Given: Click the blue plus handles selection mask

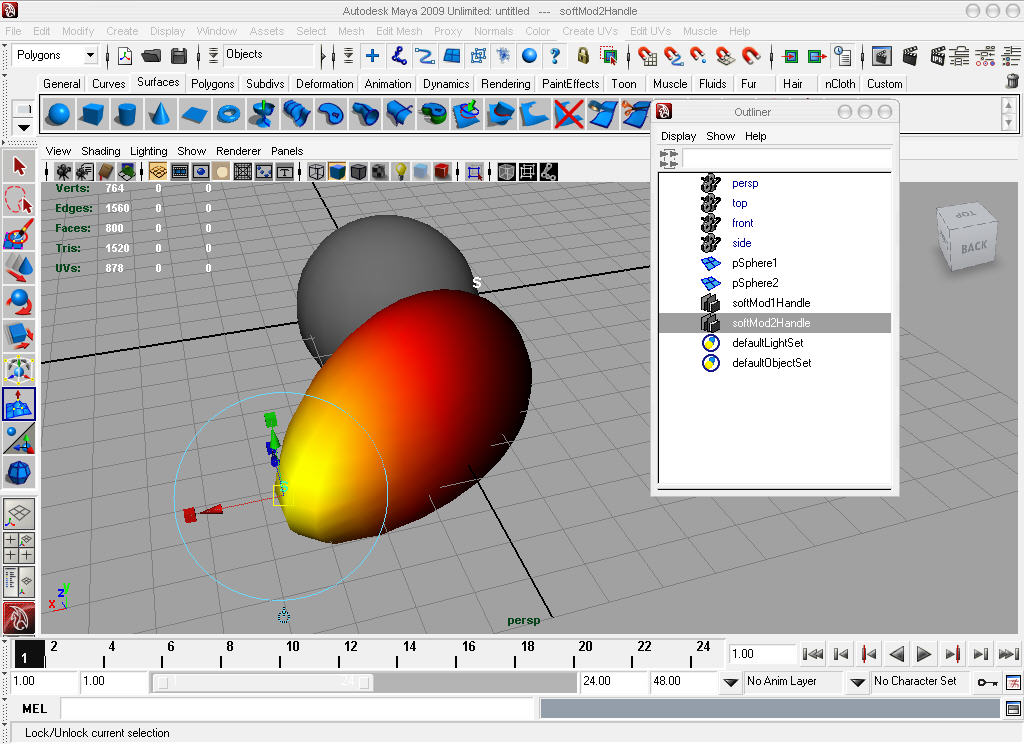Looking at the screenshot, I should (x=372, y=56).
